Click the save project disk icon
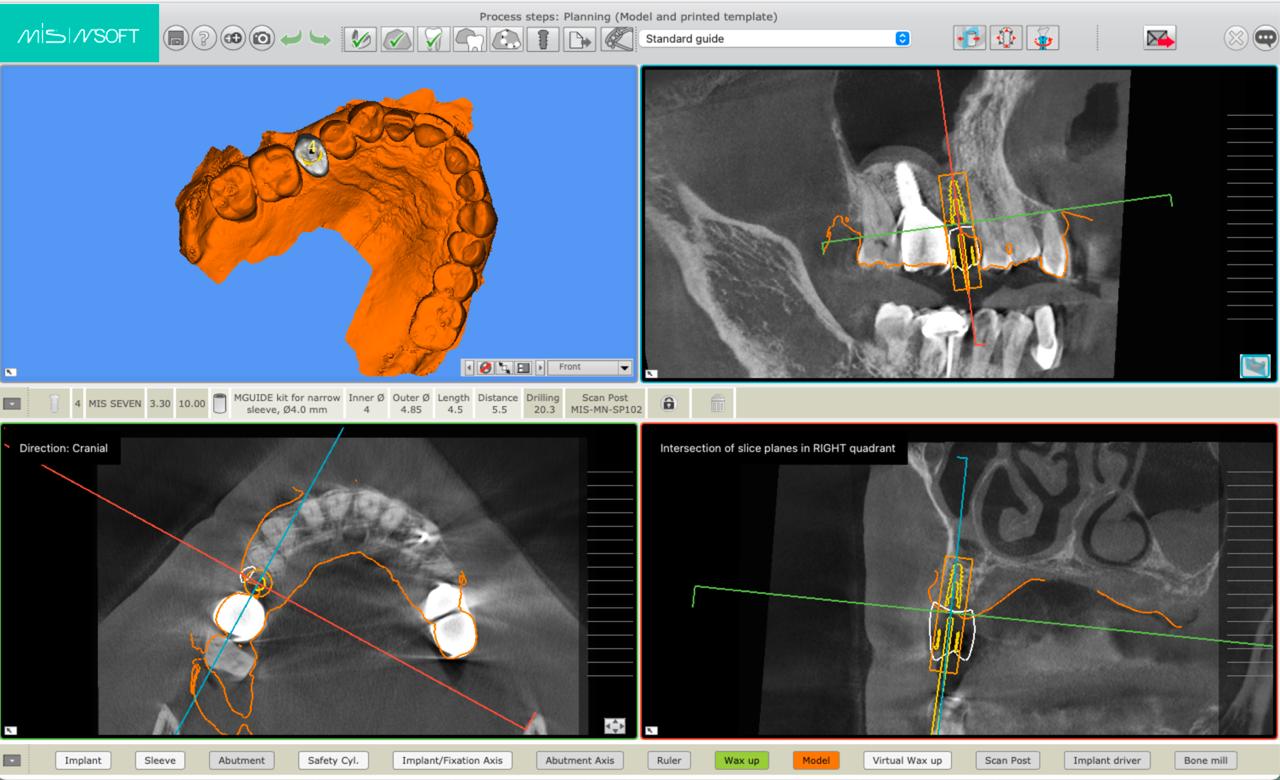This screenshot has height=780, width=1280. click(176, 38)
